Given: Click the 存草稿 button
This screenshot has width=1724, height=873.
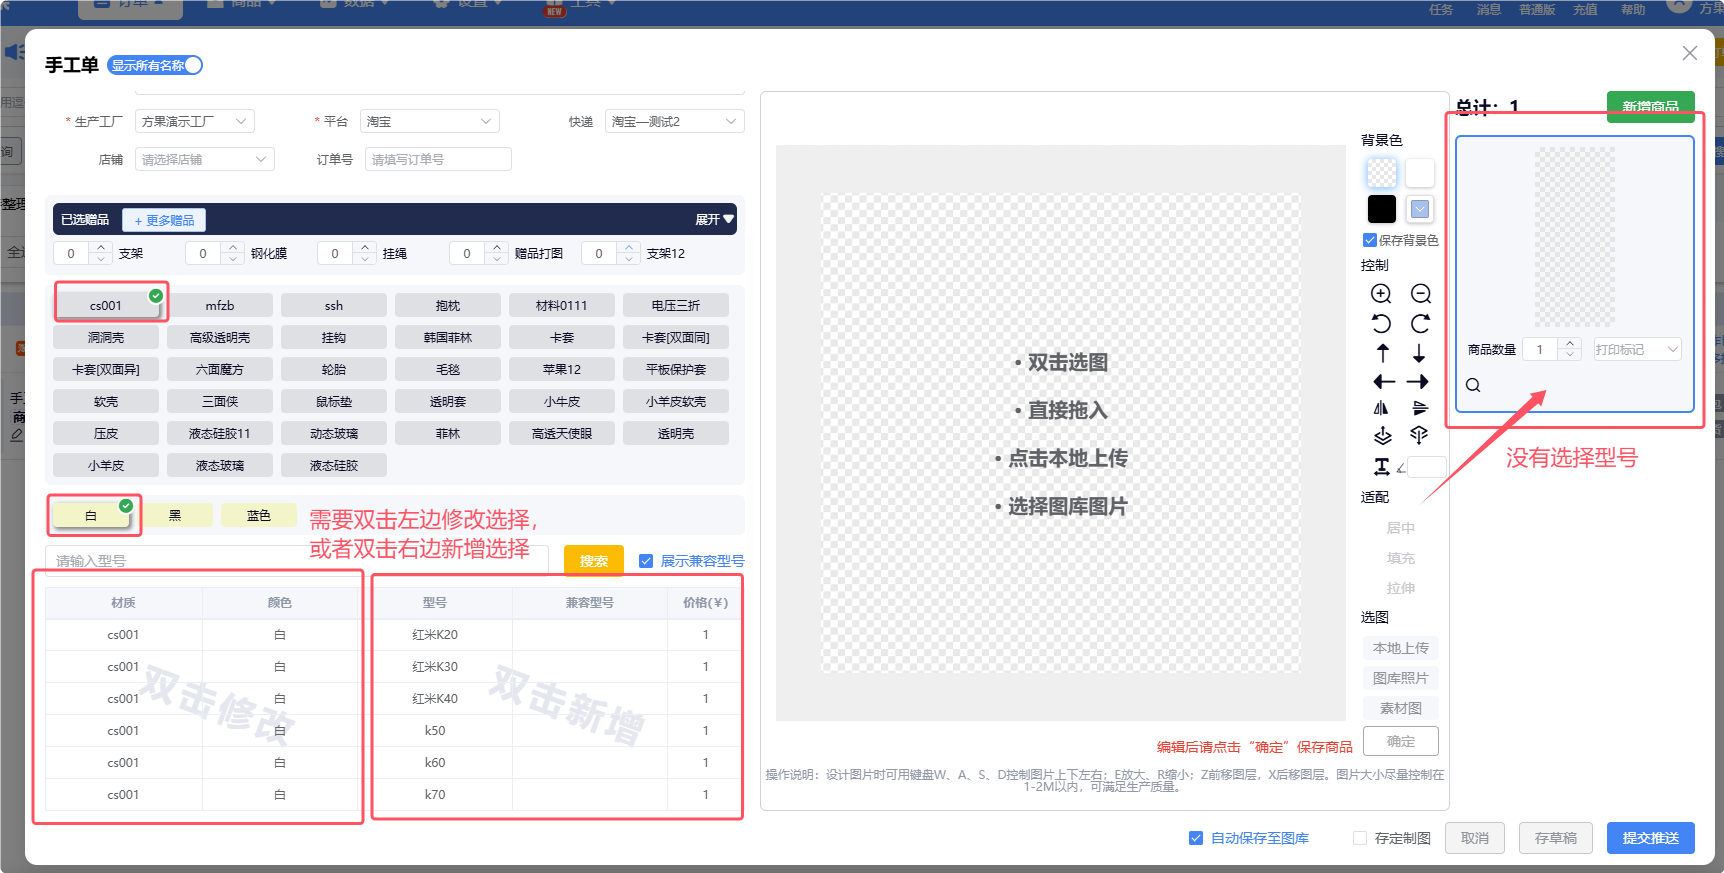Looking at the screenshot, I should coord(1556,838).
